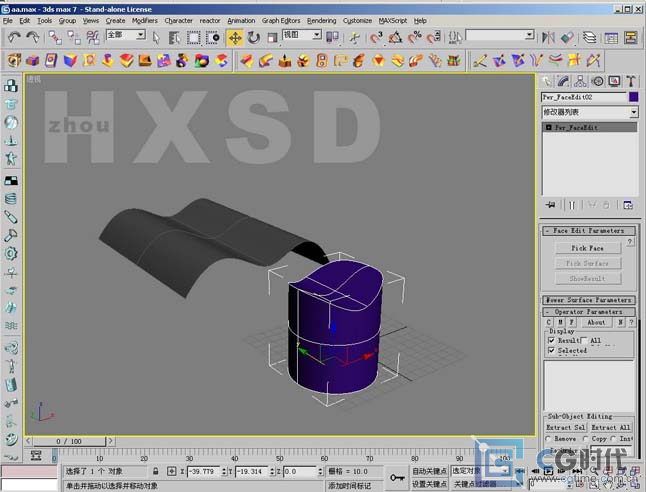Increase the X coordinate spinner
Image resolution: width=646 pixels, height=492 pixels.
coord(224,469)
